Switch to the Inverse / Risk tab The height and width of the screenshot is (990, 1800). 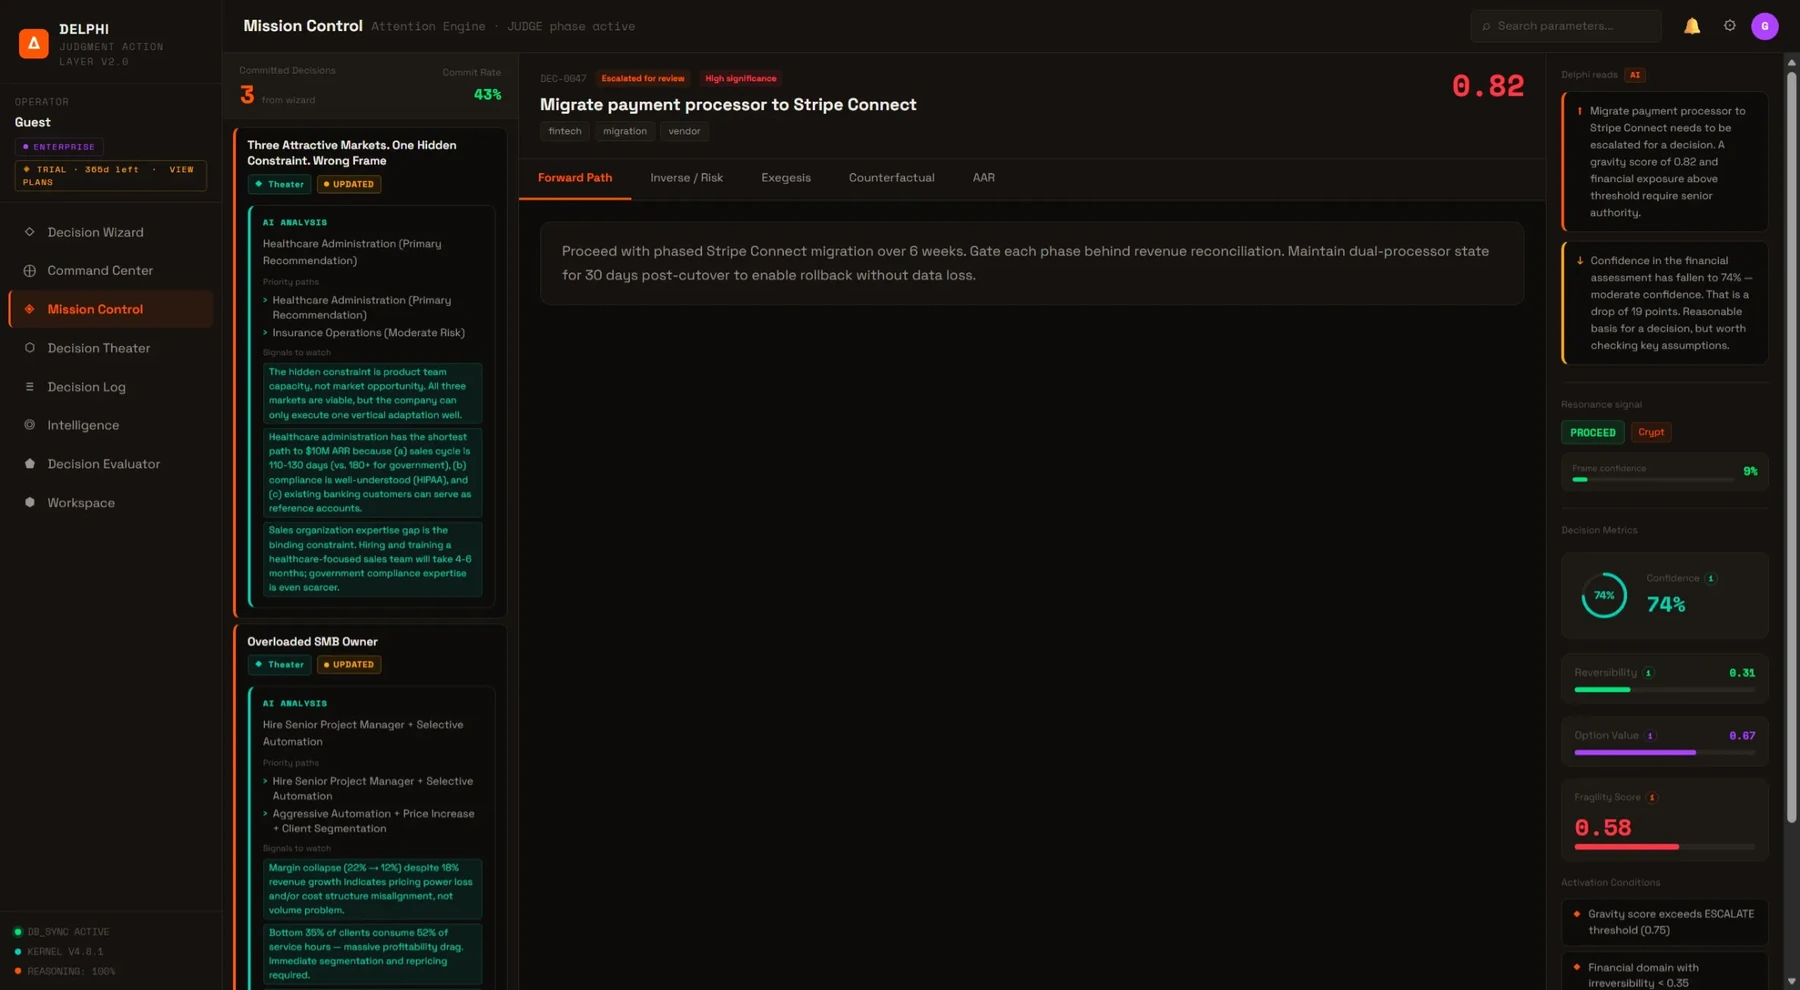[x=686, y=178]
